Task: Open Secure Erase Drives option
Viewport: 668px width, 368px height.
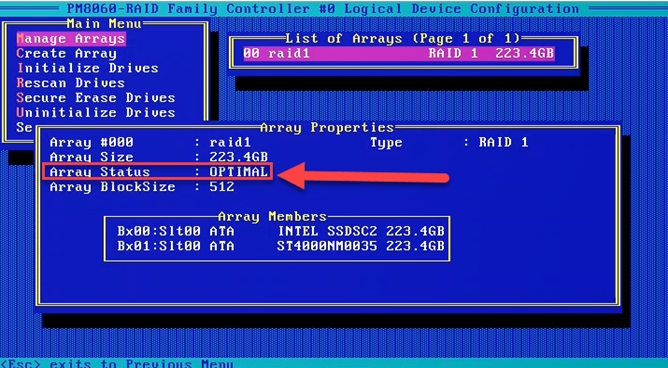Action: [x=96, y=98]
